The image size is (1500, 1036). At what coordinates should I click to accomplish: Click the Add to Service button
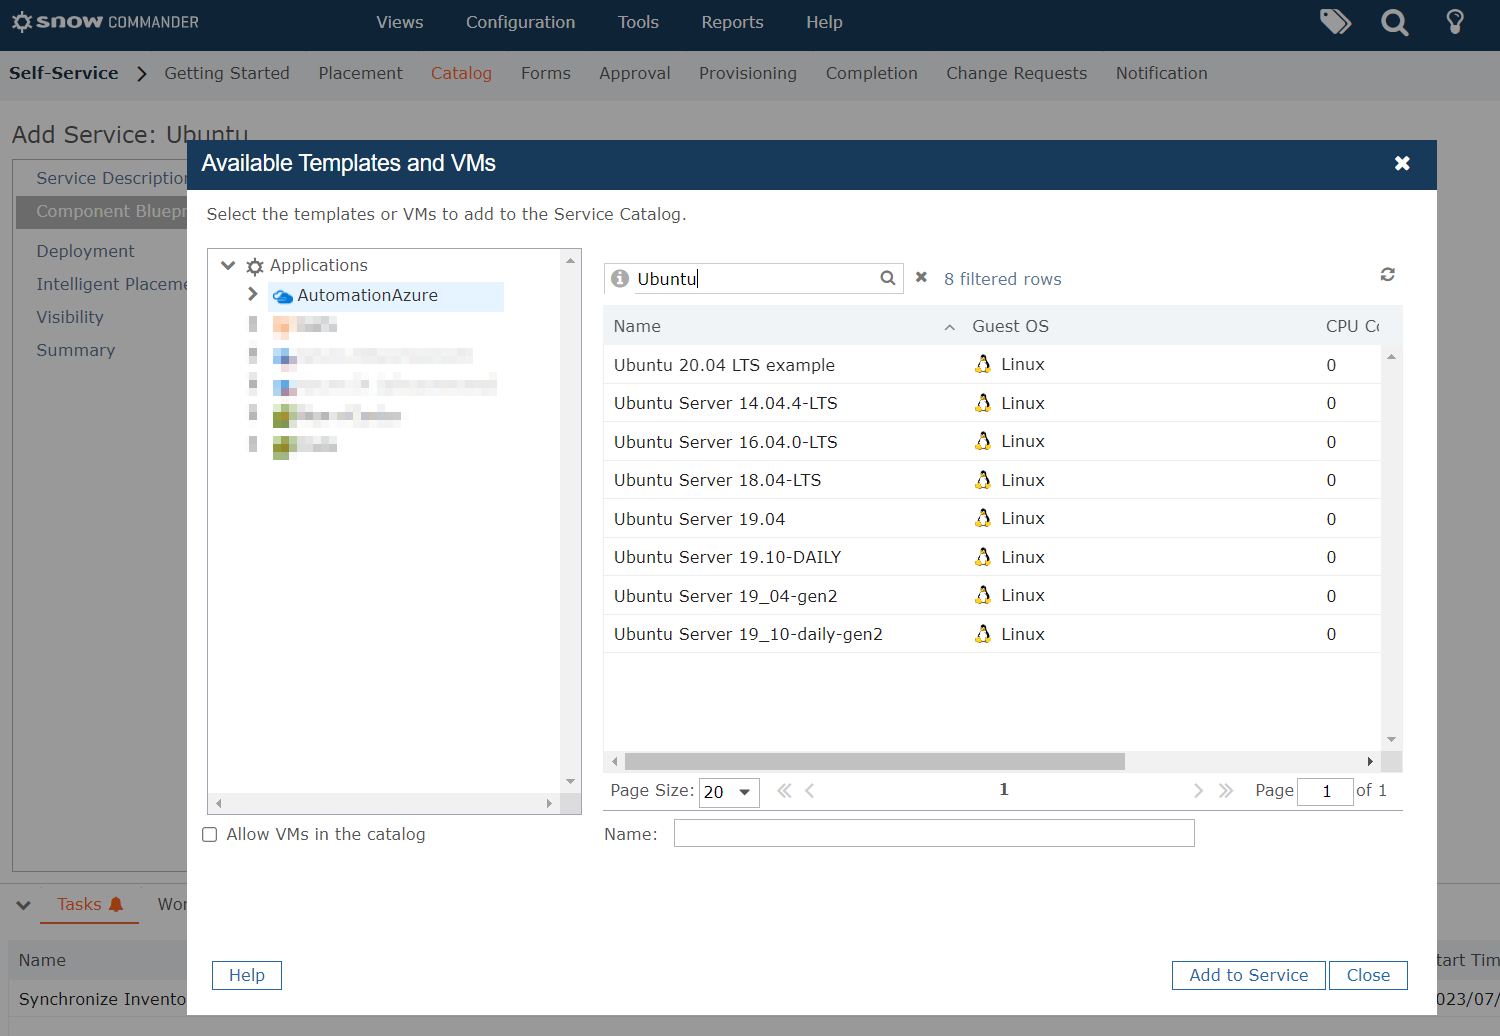(x=1249, y=975)
